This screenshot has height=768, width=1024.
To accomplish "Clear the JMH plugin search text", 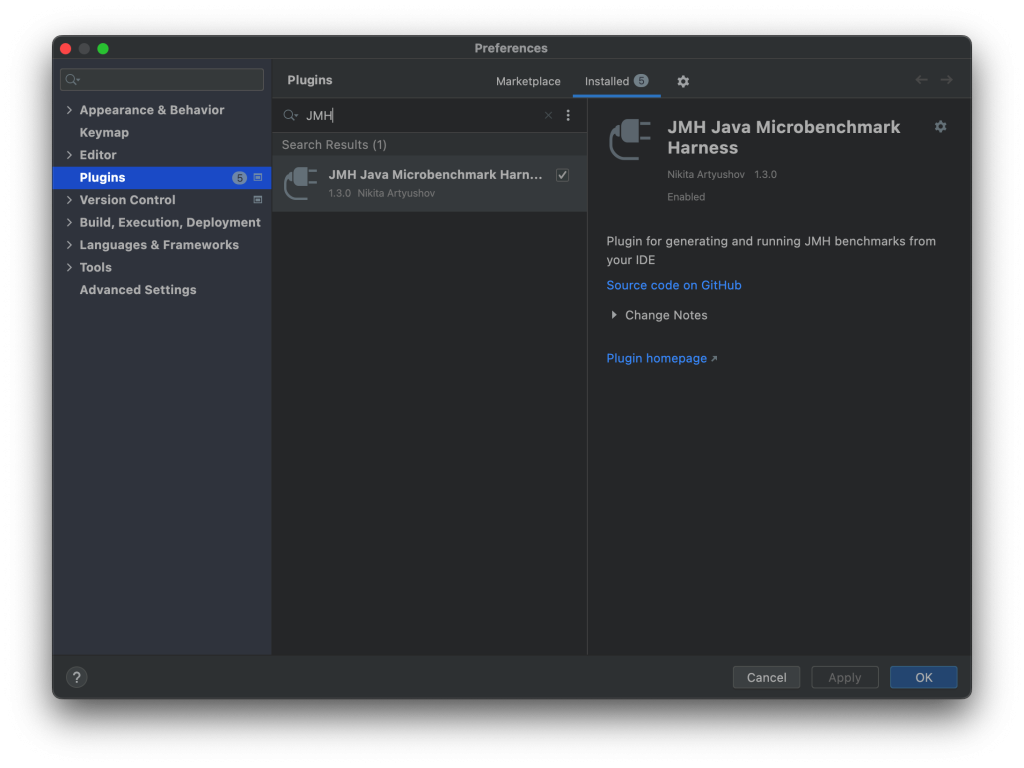I will [548, 116].
